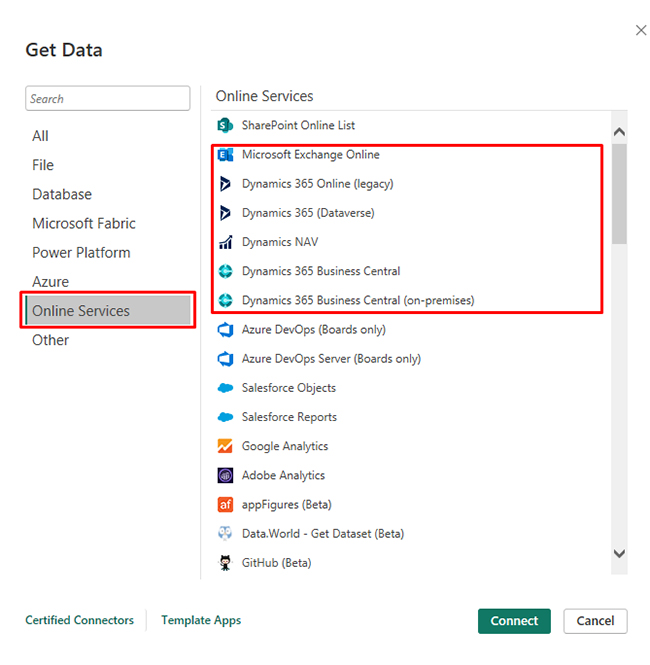The image size is (650, 665).
Task: Click the Salesforce Objects cloud icon
Action: click(225, 388)
